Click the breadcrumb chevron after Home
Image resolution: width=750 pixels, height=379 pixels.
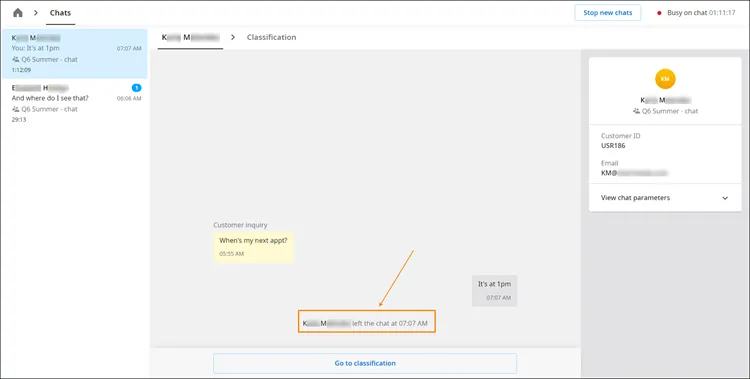tap(36, 13)
